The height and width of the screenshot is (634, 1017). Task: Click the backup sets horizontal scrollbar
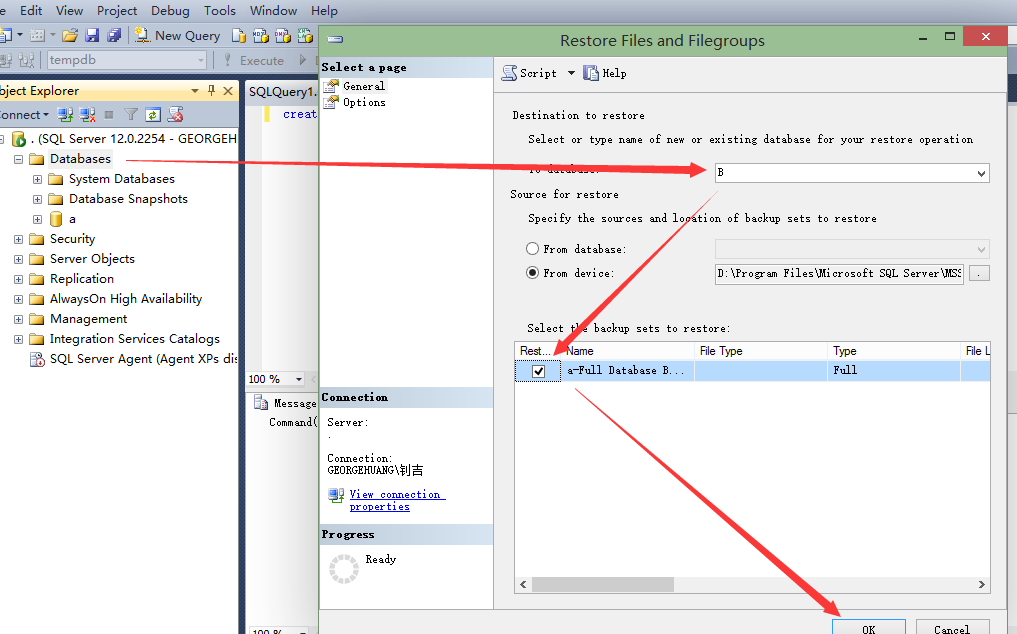[x=750, y=585]
